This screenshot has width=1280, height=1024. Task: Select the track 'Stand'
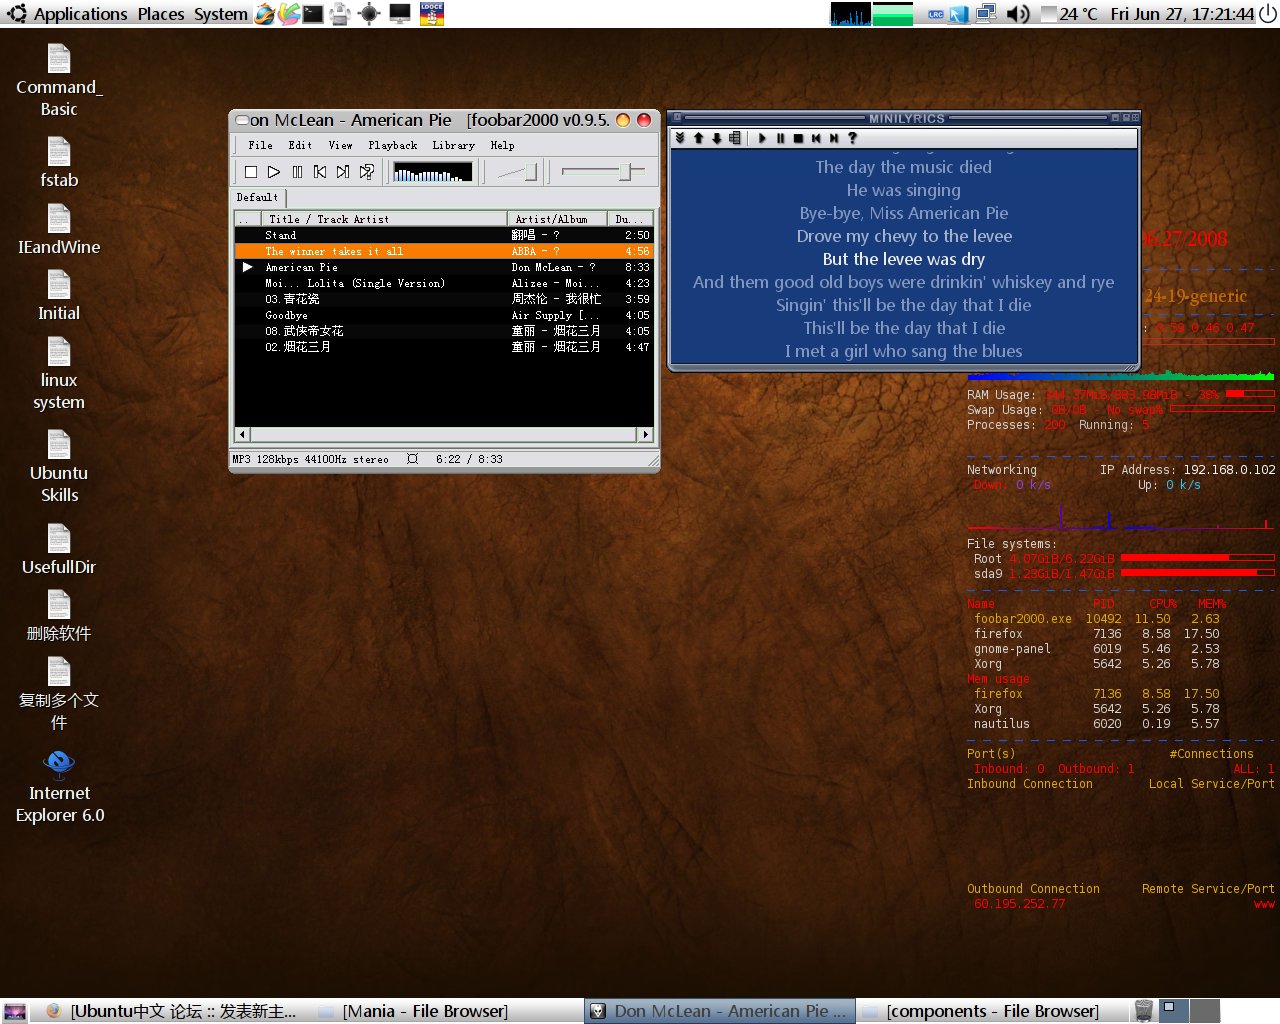click(x=444, y=235)
